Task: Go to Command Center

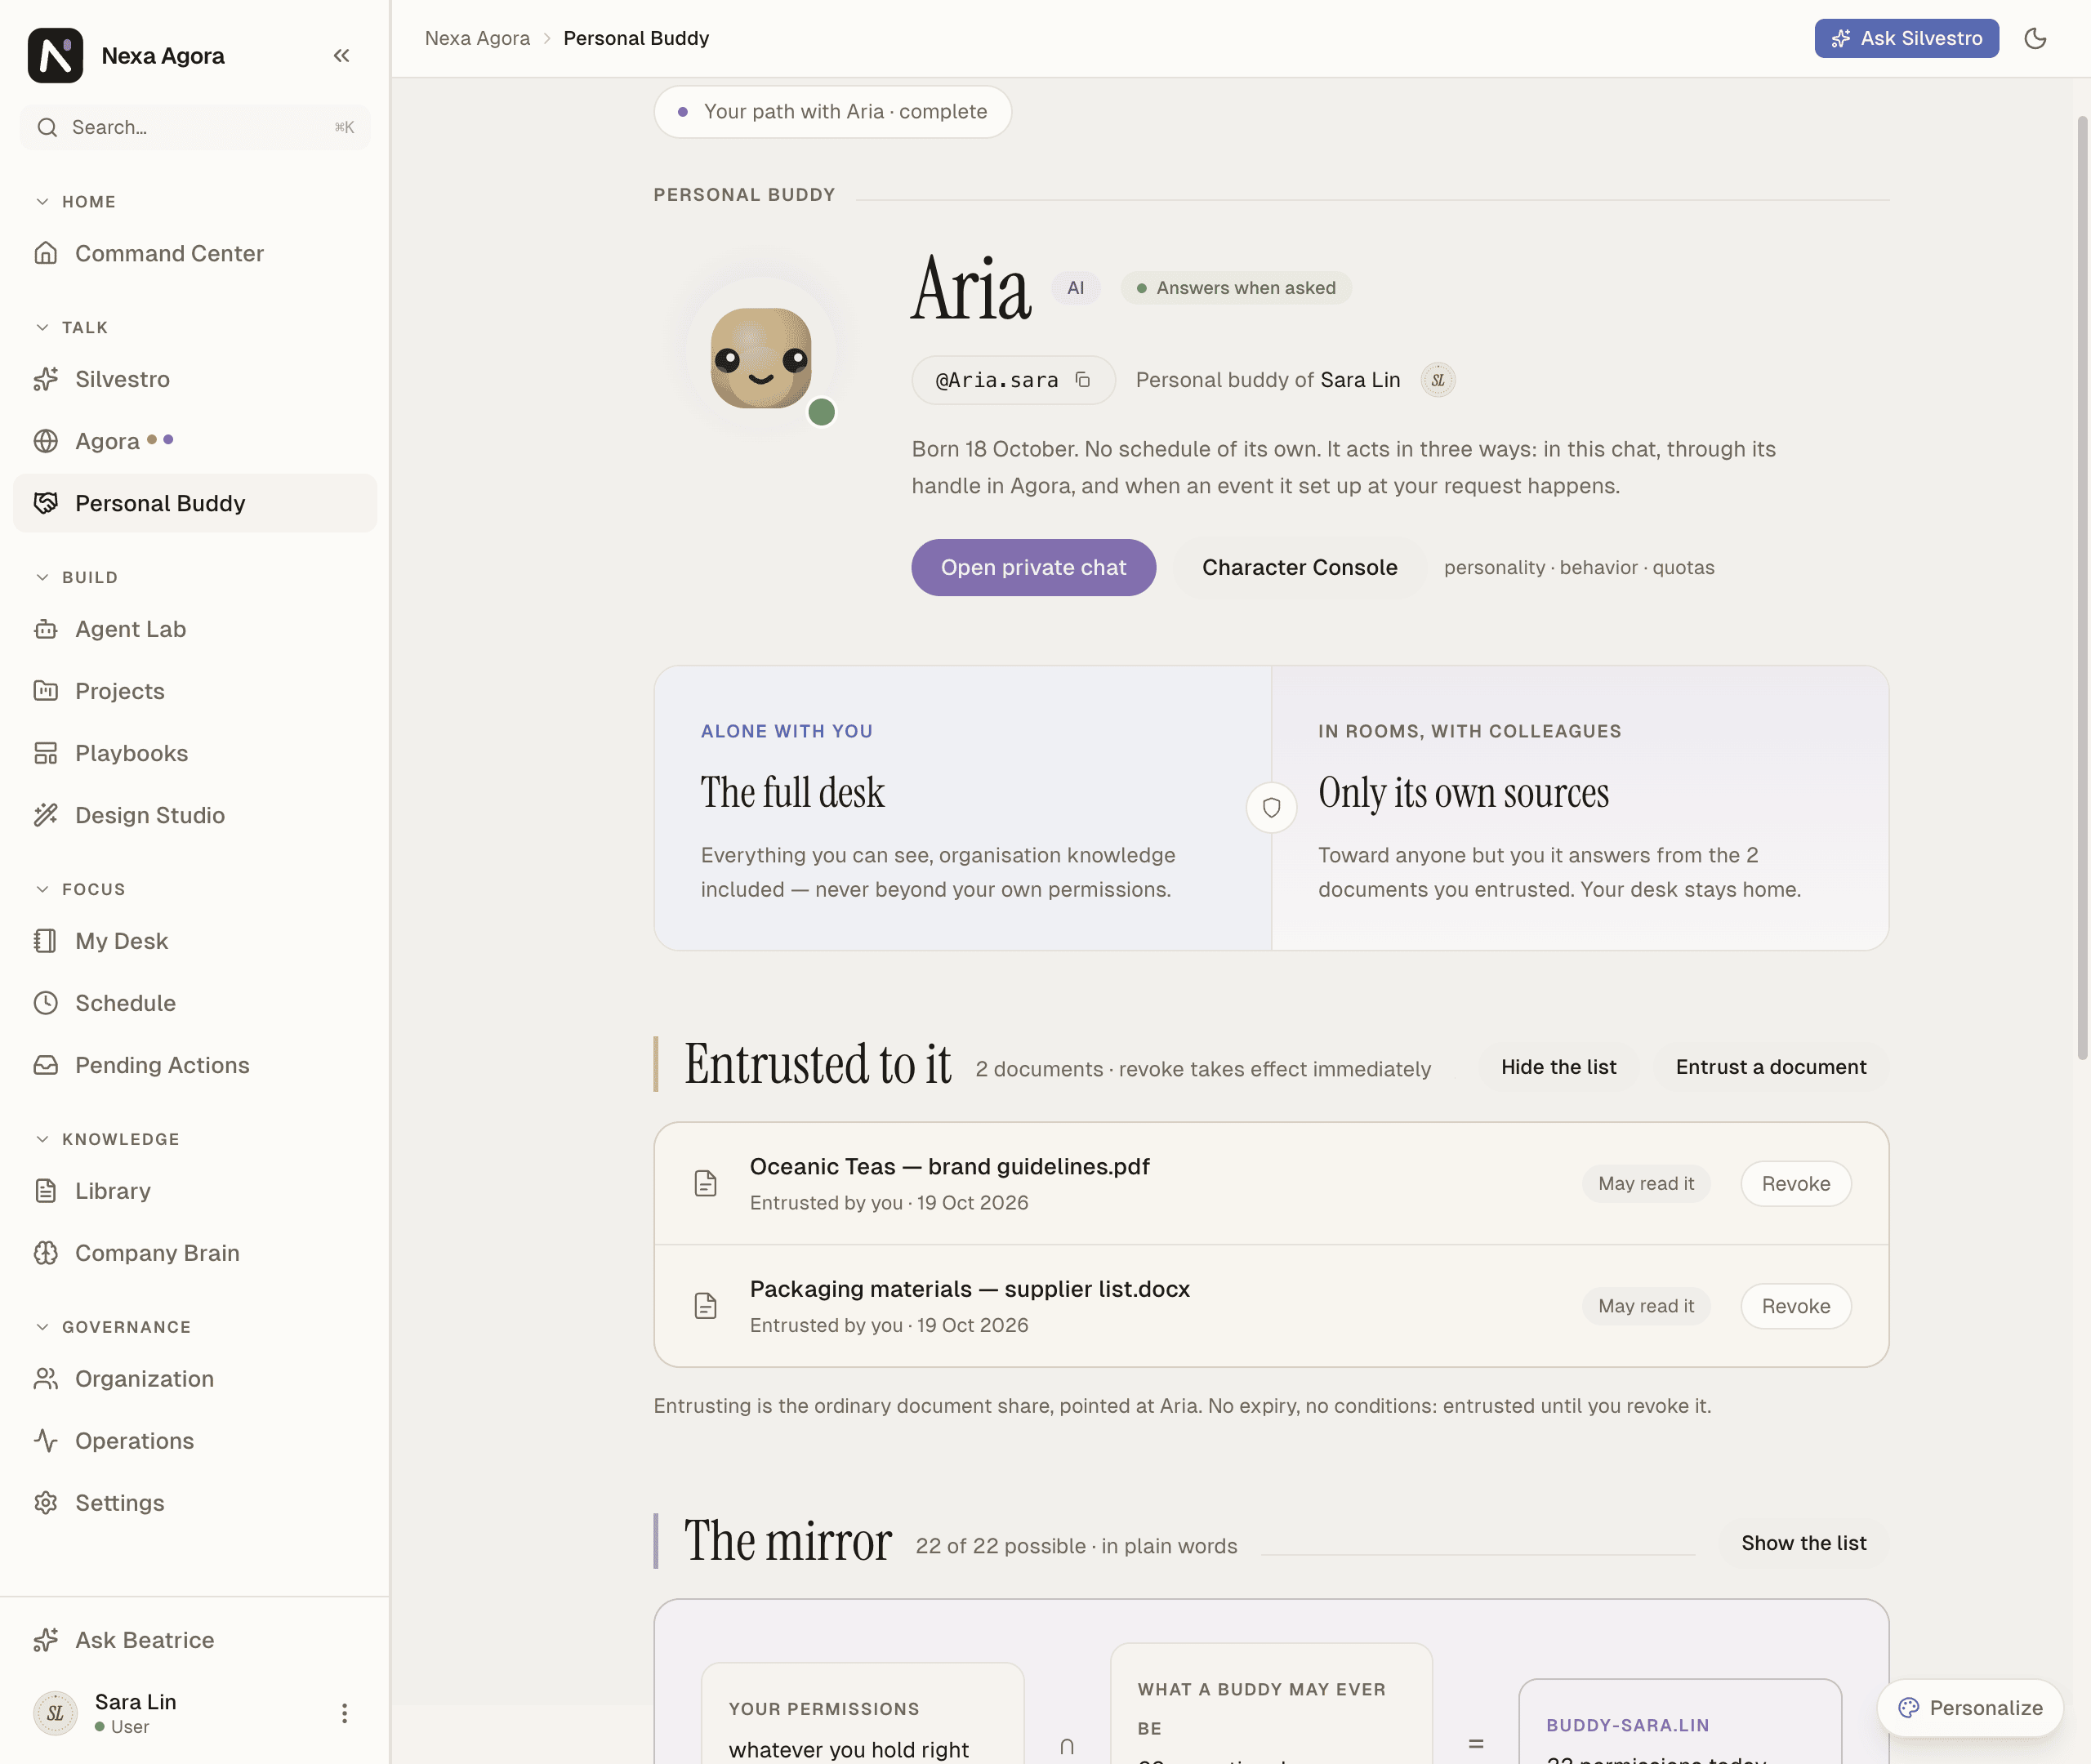Action: [x=195, y=254]
